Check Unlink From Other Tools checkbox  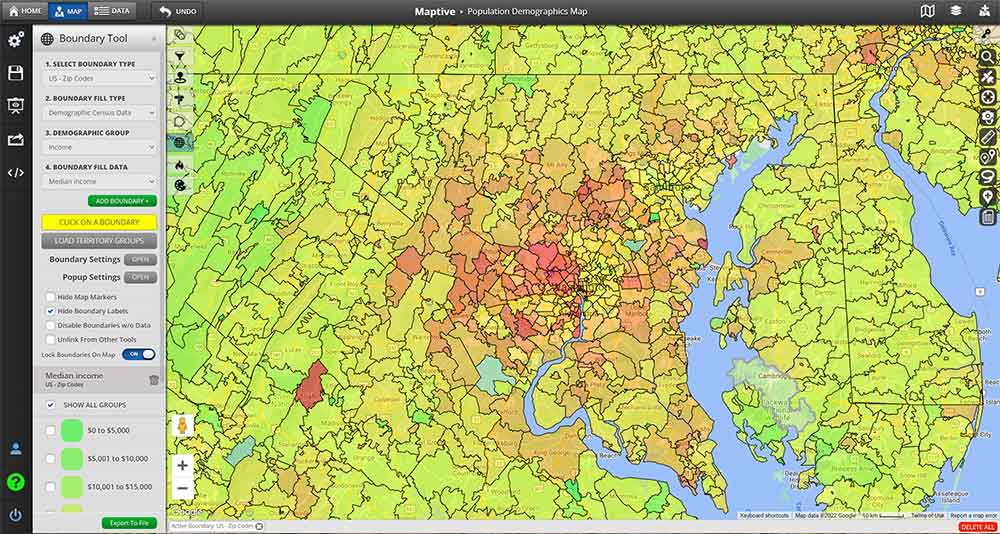pos(50,339)
